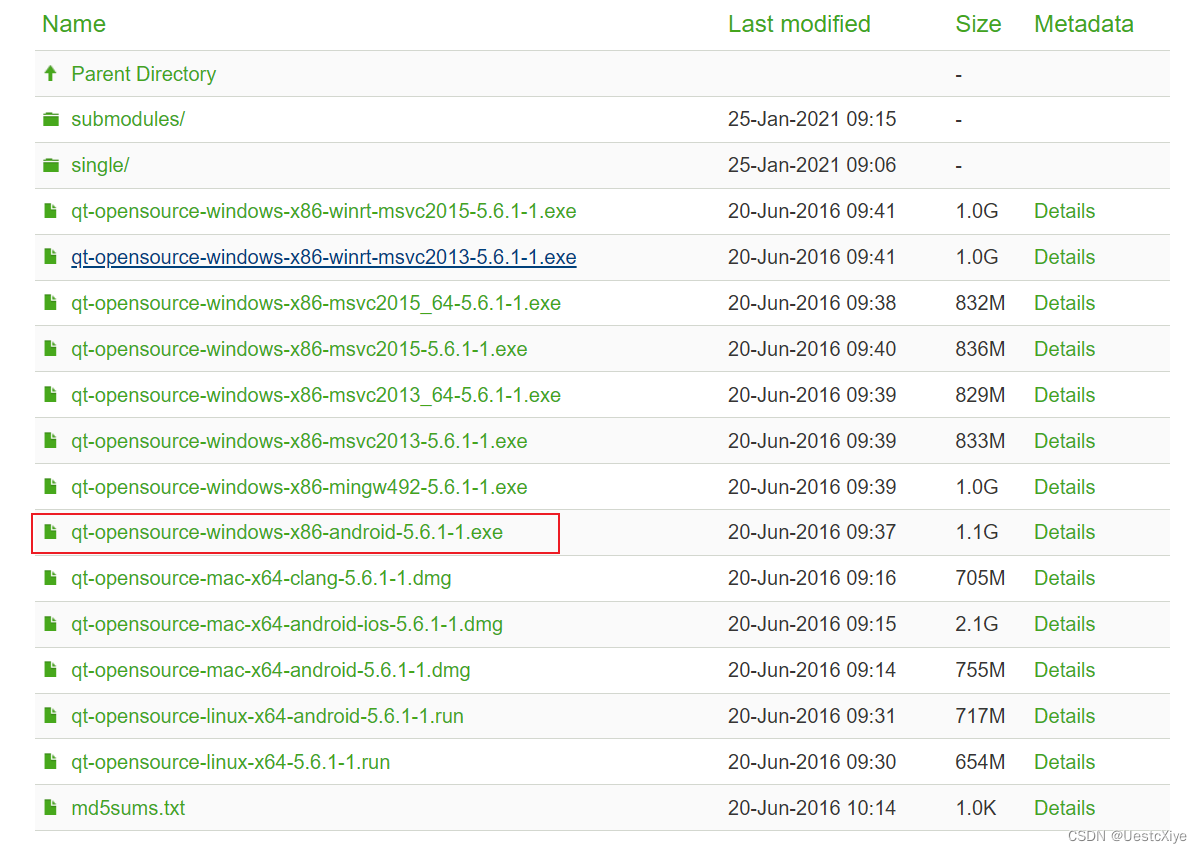Image resolution: width=1202 pixels, height=853 pixels.
Task: Open Details for mac-x64-android-ios dmg
Action: pos(1064,624)
